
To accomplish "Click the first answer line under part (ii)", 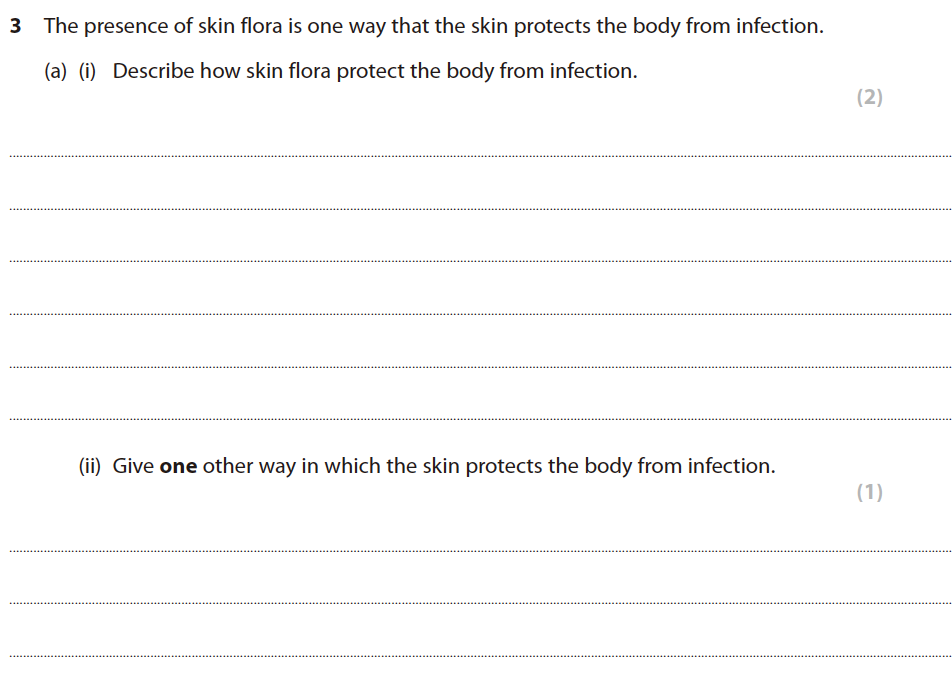I will click(480, 550).
